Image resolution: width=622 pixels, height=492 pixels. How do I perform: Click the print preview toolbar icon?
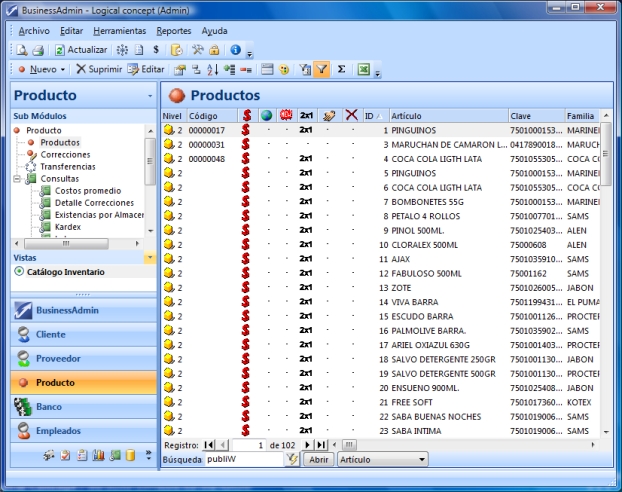[21, 49]
